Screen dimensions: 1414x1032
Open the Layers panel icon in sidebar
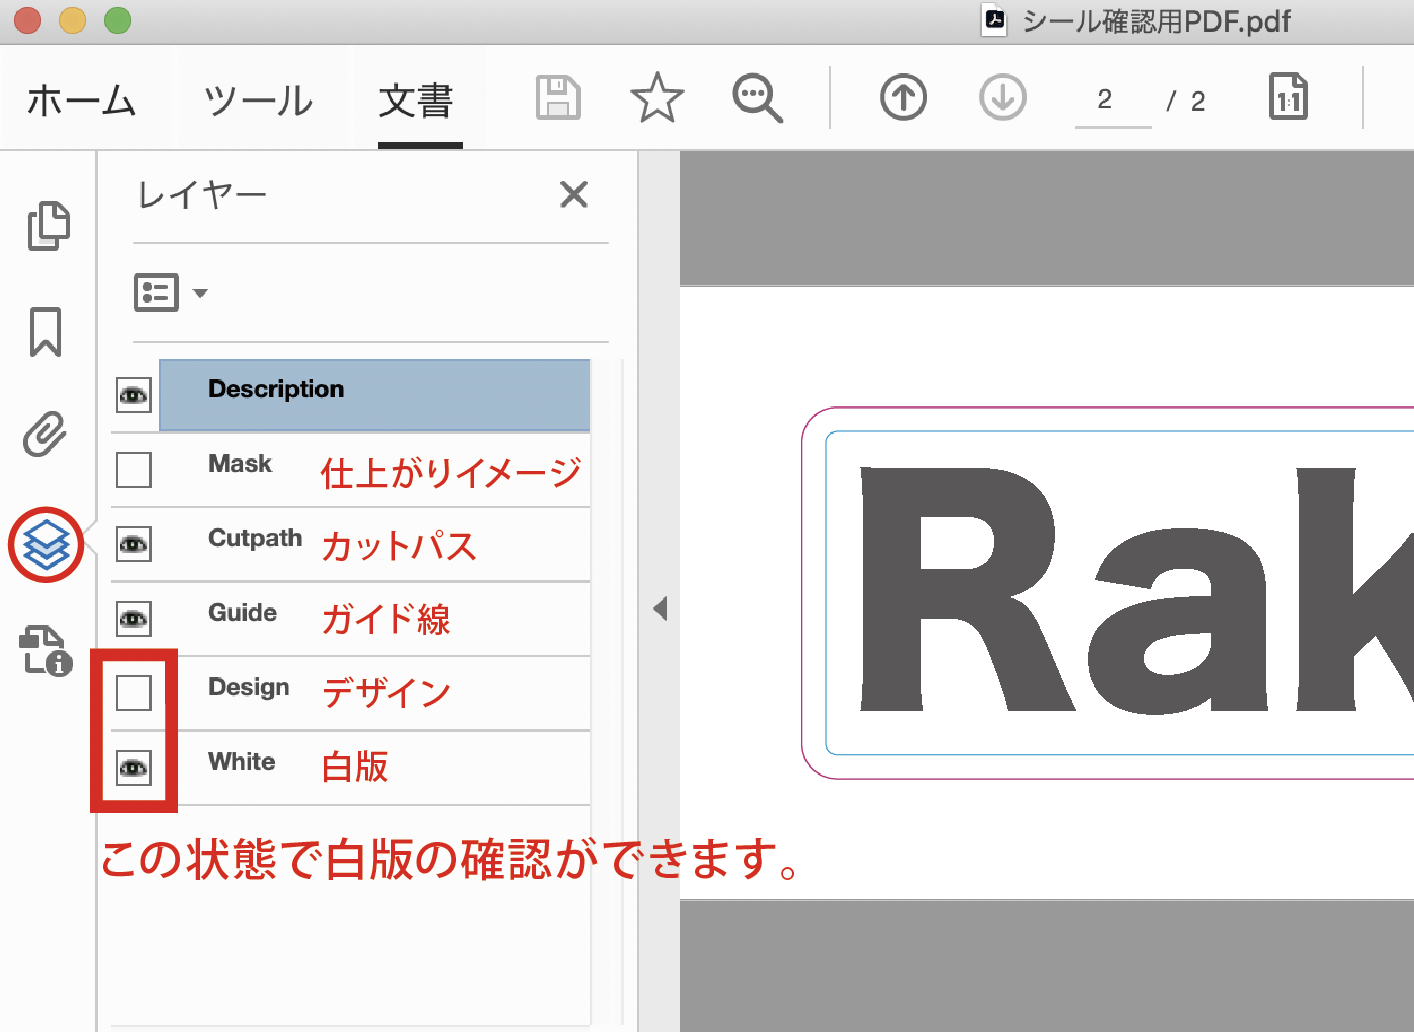click(45, 544)
